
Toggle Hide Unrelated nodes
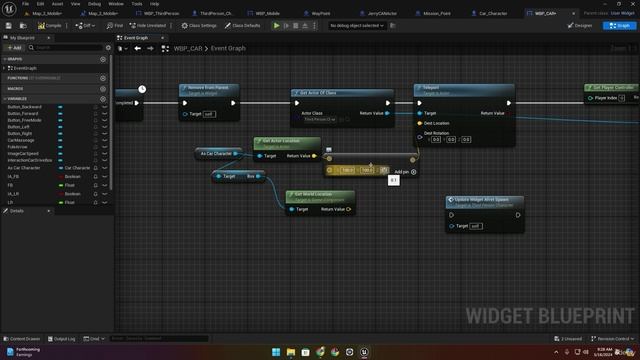[147, 26]
